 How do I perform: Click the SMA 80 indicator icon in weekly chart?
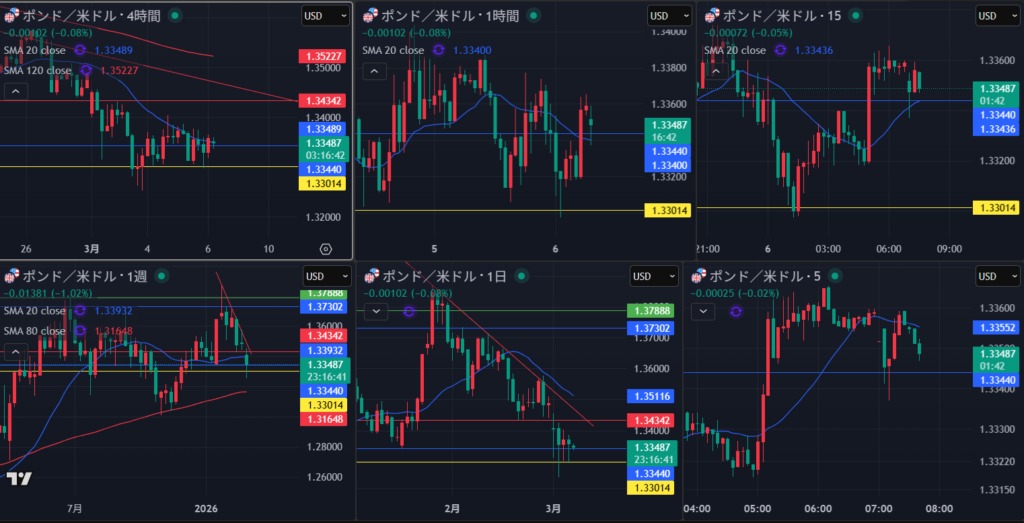(x=81, y=331)
